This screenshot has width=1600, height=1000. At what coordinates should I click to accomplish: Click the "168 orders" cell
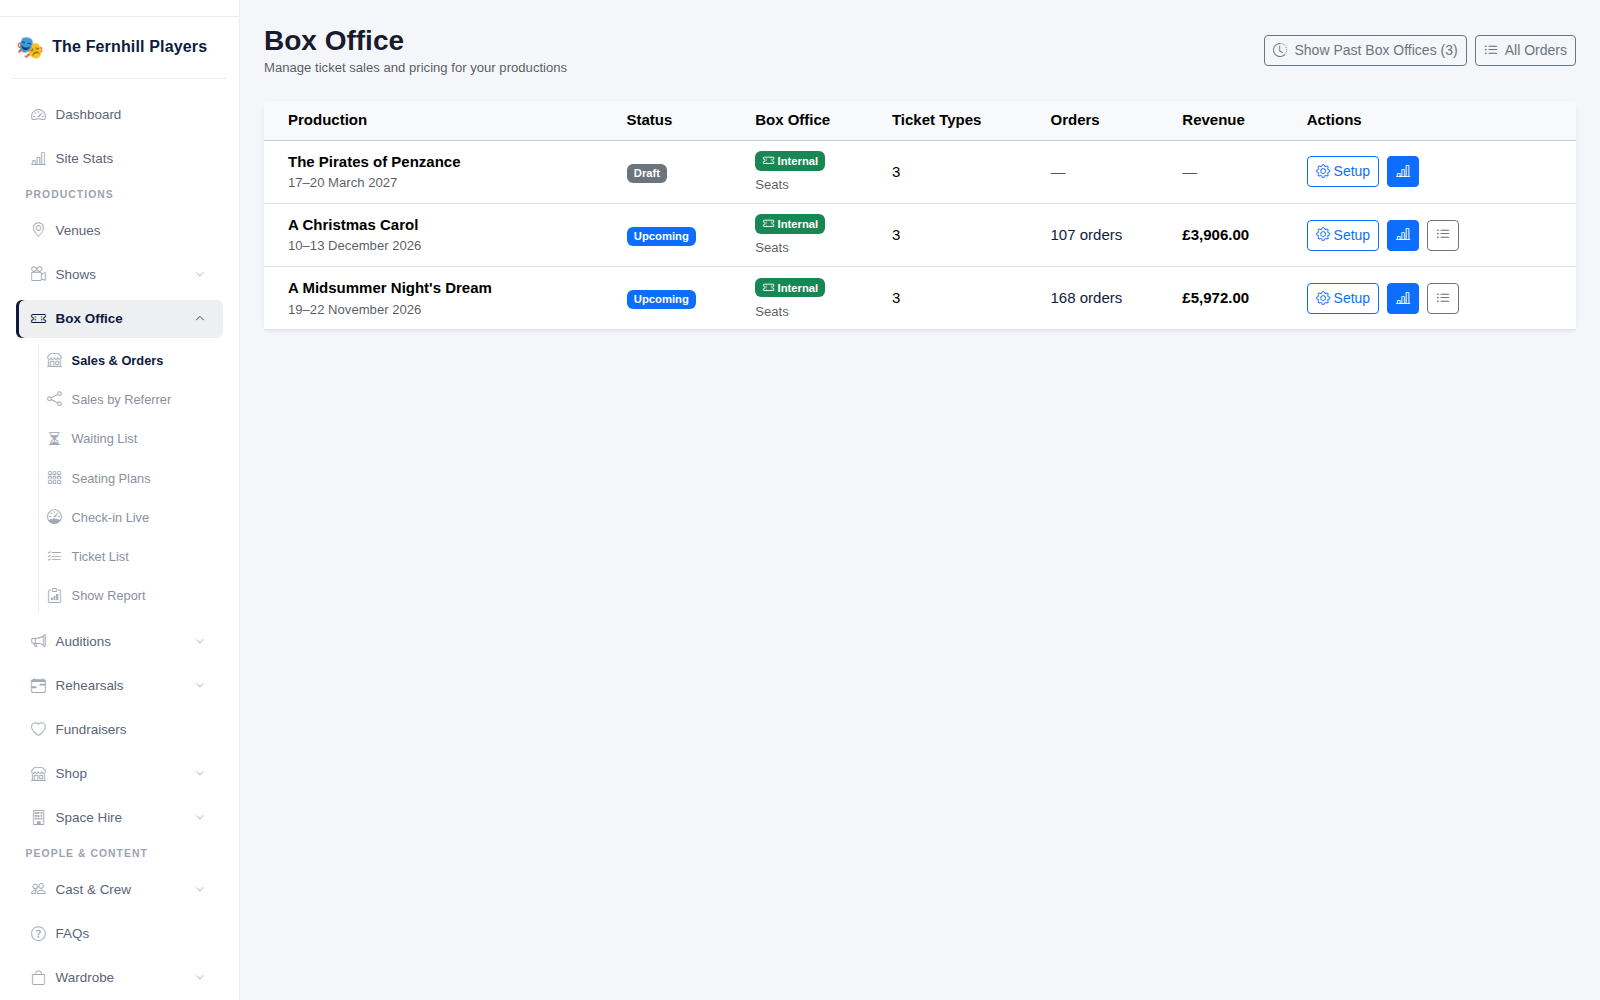[1086, 298]
